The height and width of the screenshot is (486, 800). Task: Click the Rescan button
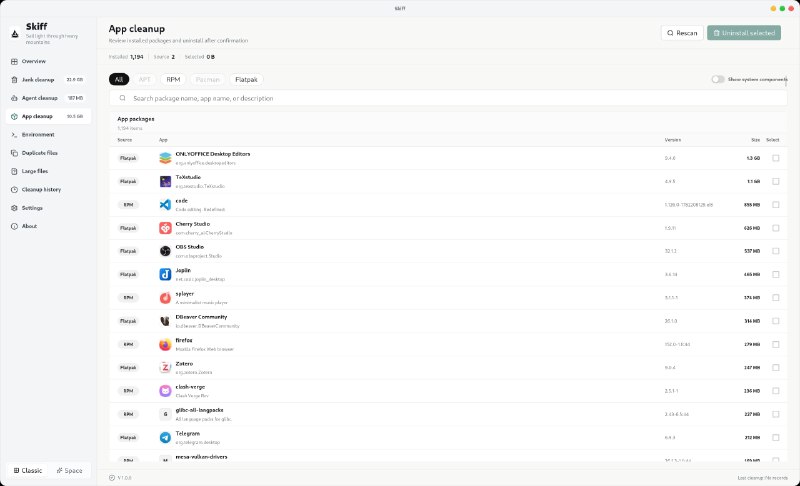tap(682, 33)
